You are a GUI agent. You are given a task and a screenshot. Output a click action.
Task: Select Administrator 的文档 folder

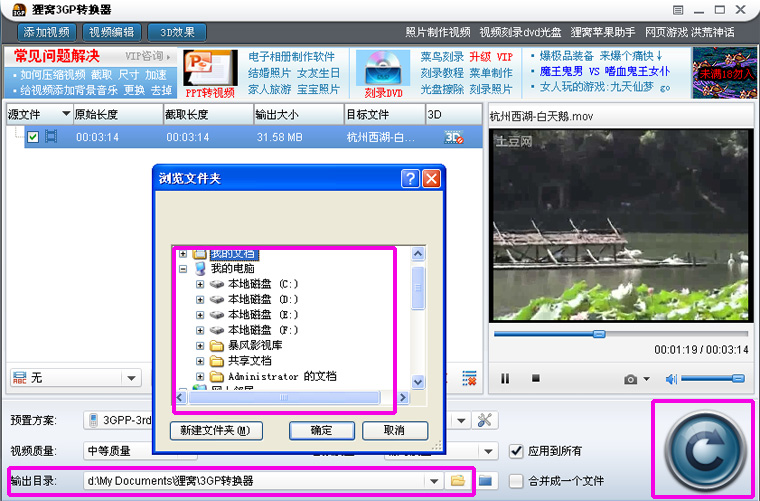point(282,376)
